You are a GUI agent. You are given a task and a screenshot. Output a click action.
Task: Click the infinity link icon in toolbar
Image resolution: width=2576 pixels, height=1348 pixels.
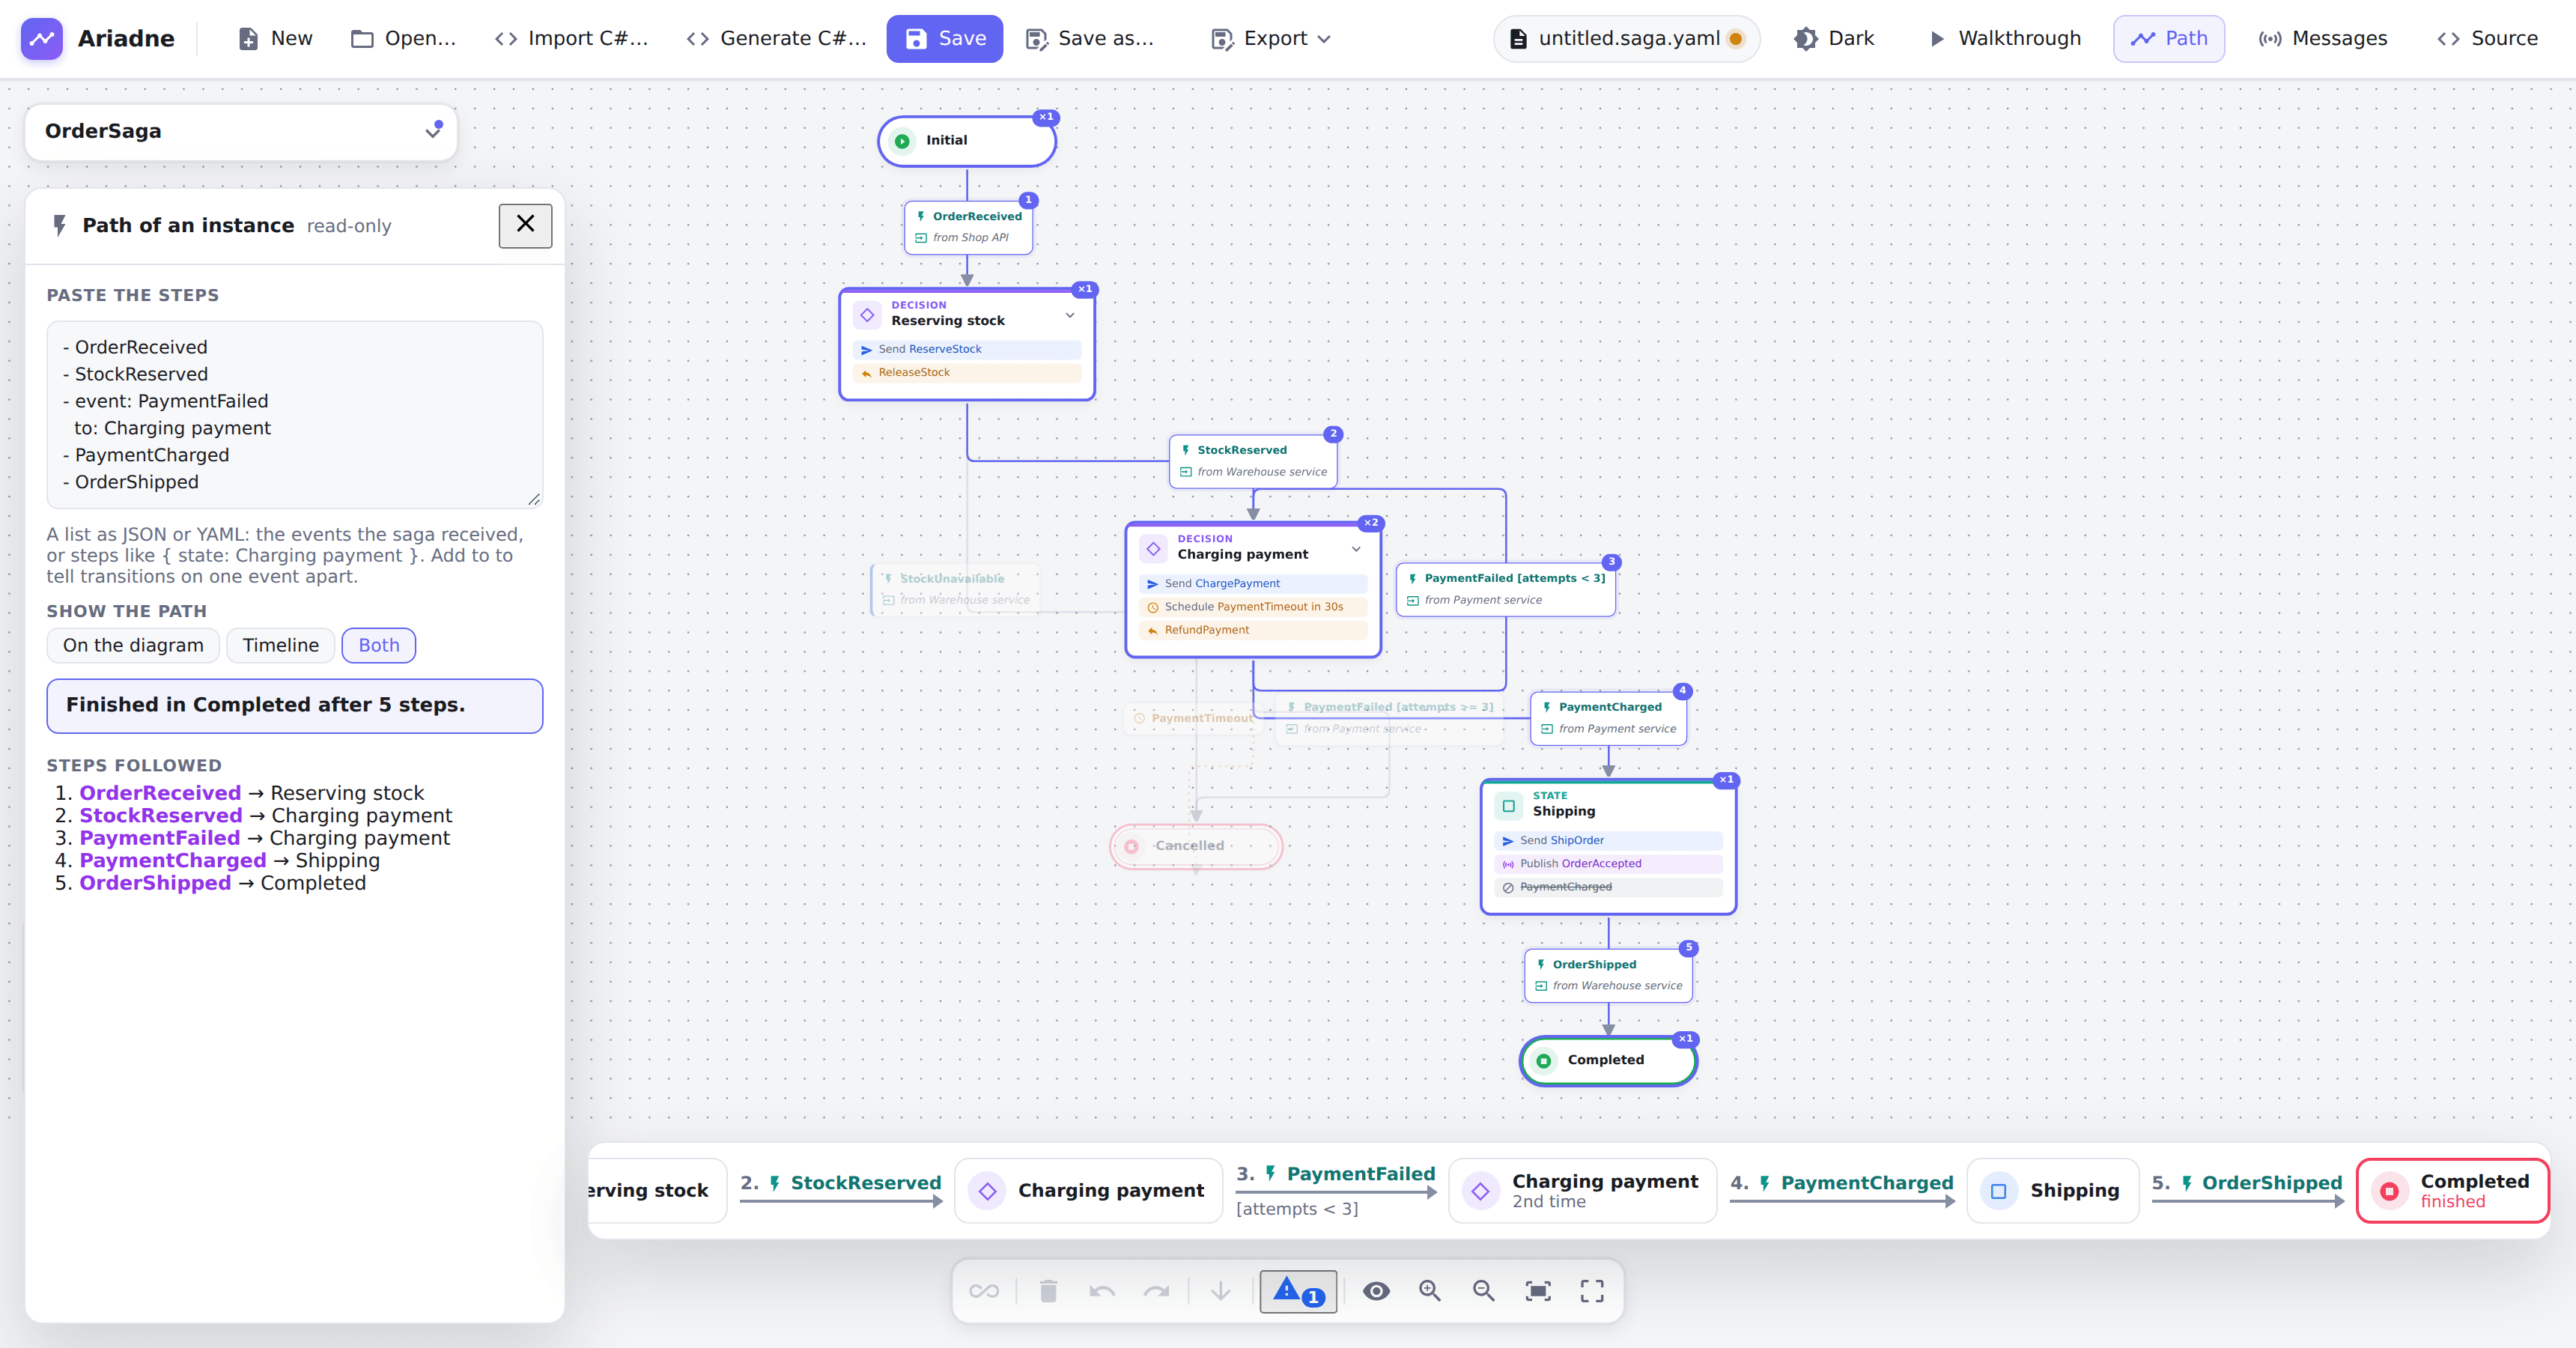click(984, 1291)
